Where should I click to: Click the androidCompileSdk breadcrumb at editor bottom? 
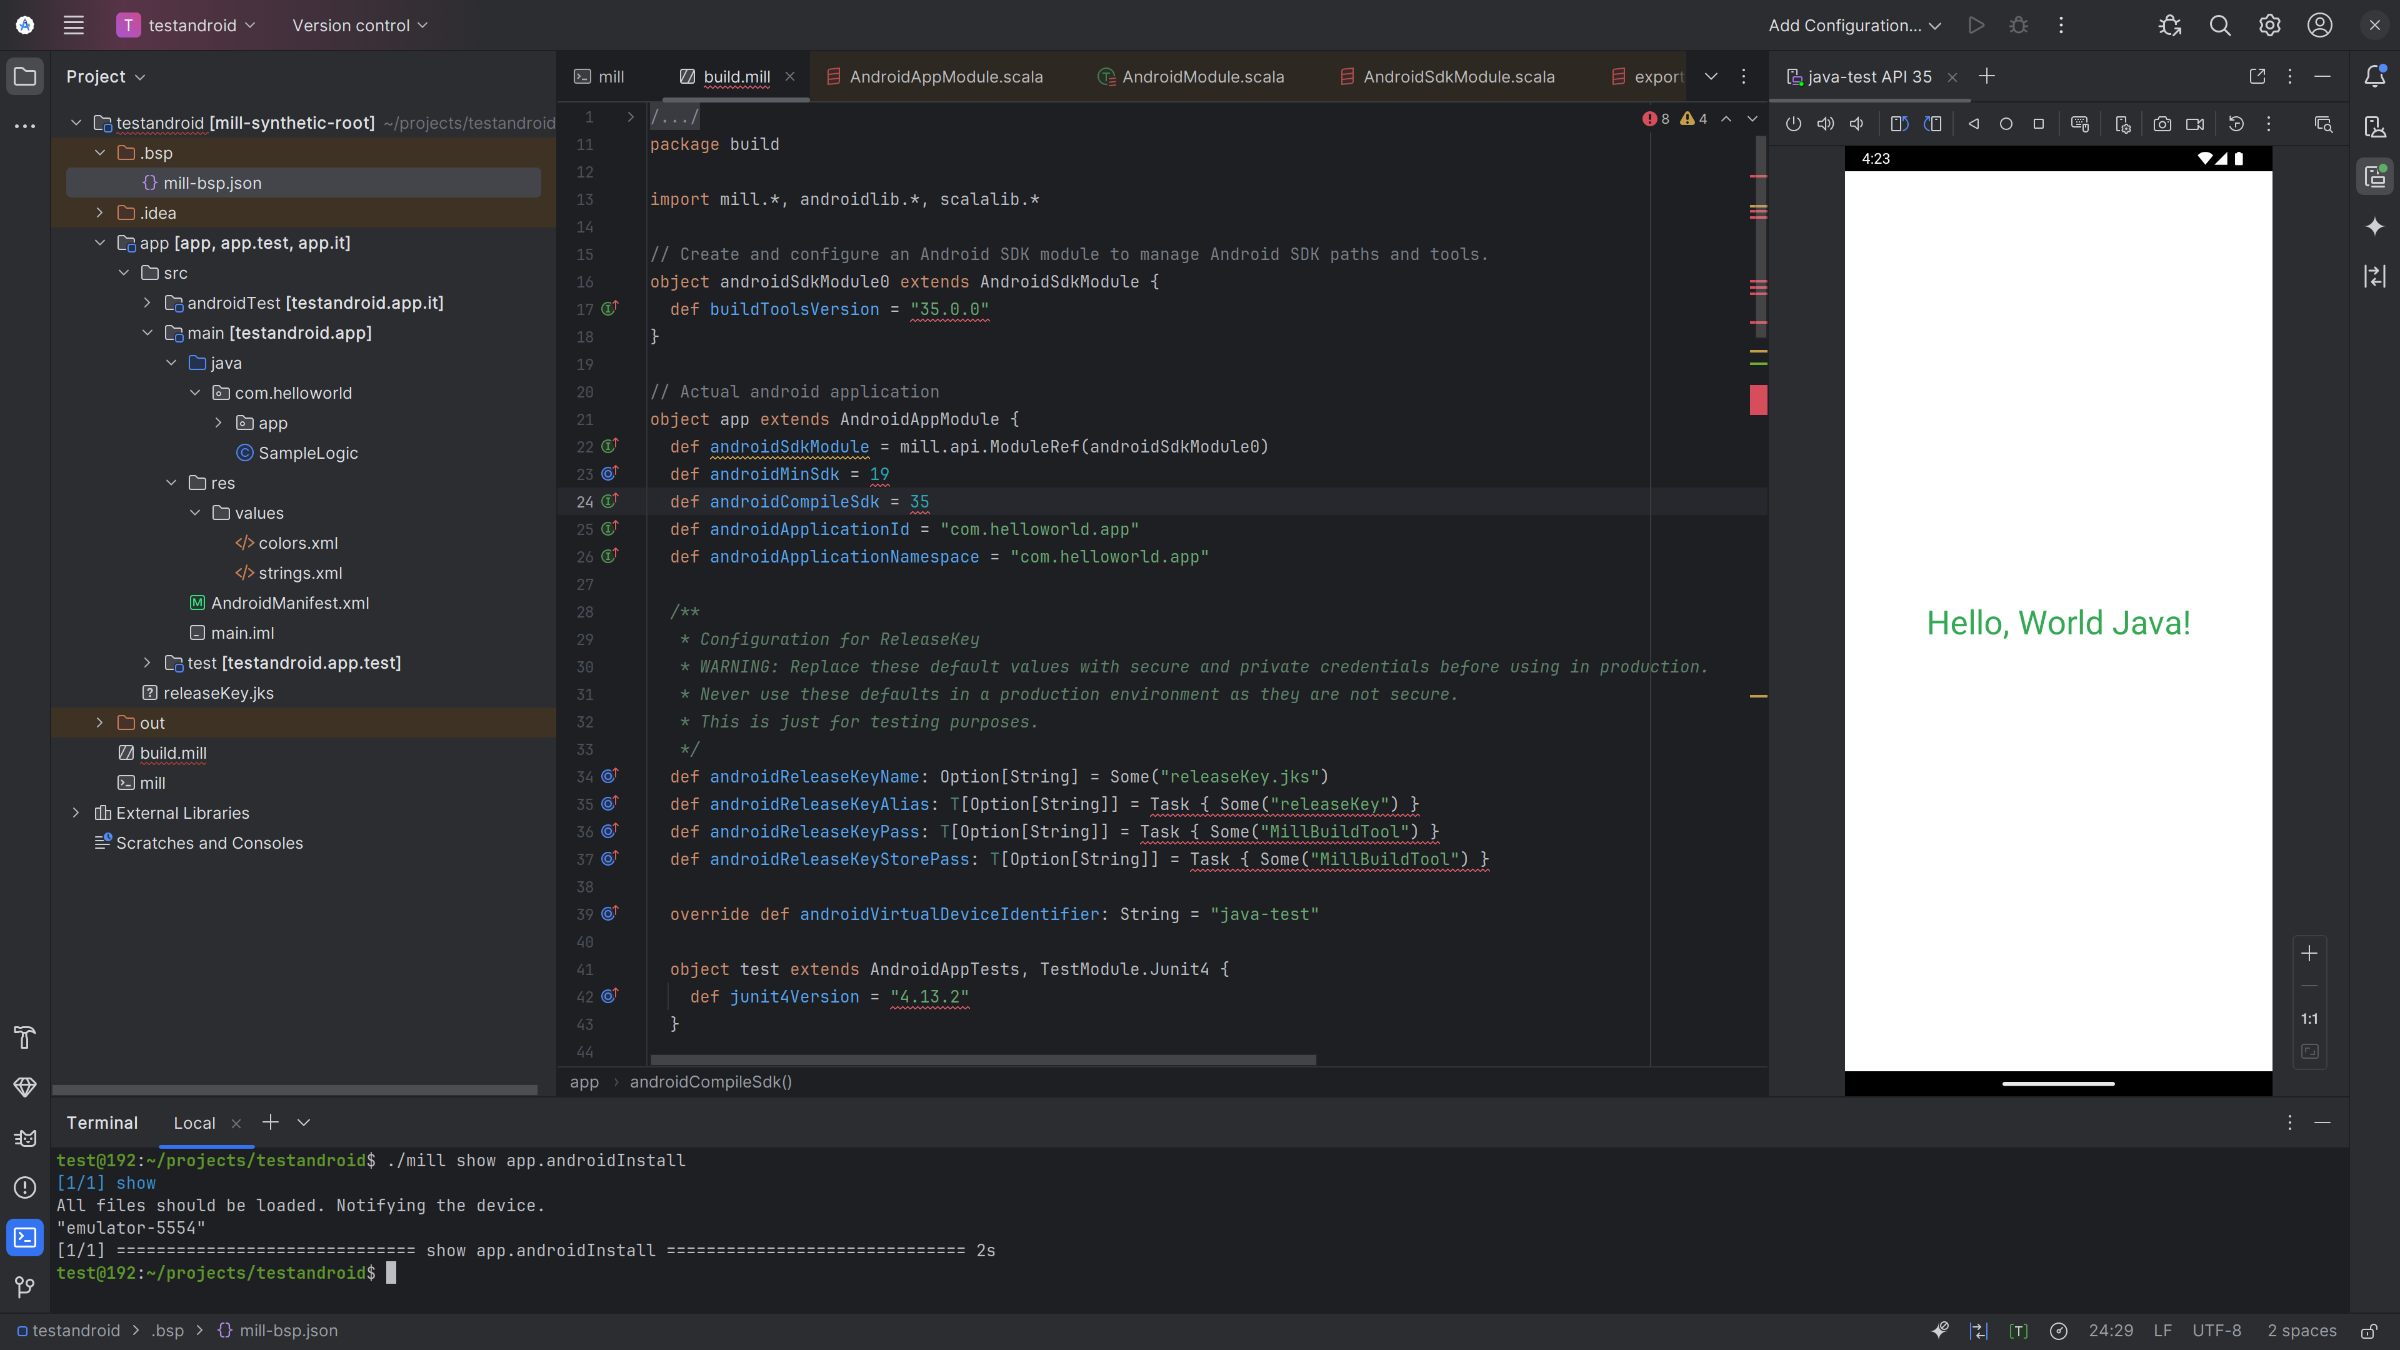[x=711, y=1082]
